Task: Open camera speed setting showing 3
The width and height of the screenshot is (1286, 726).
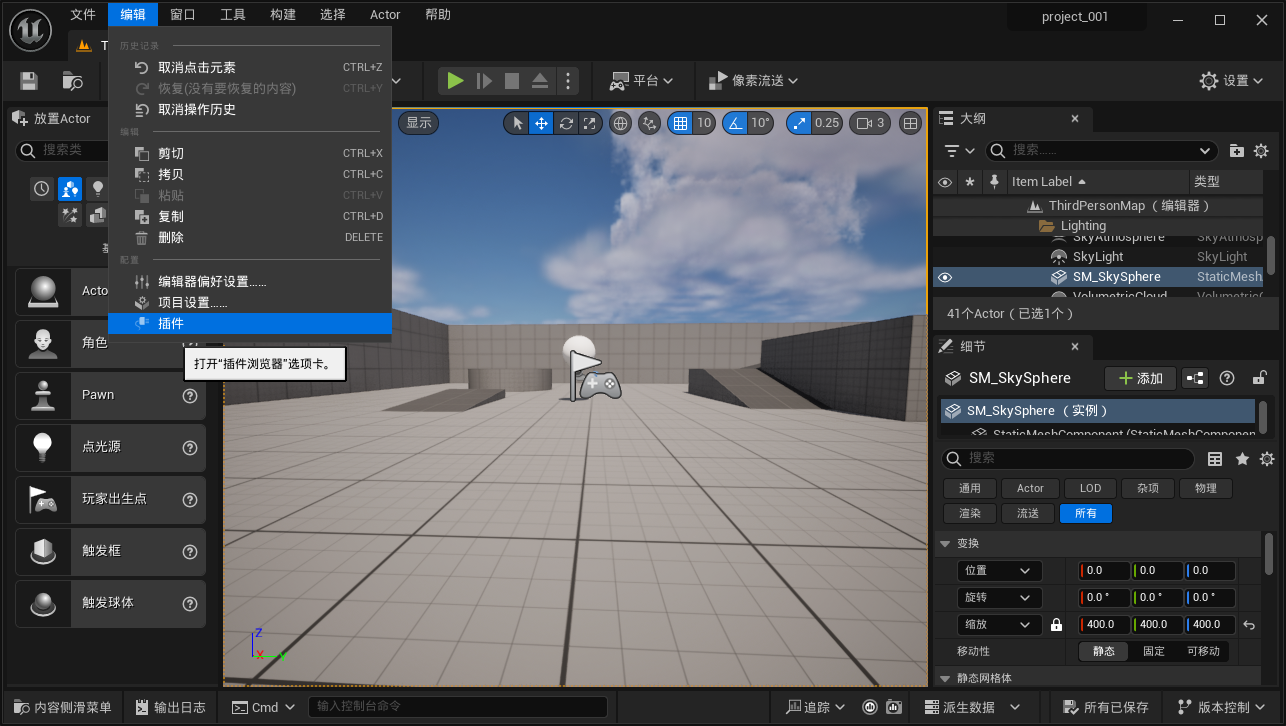Action: 870,123
